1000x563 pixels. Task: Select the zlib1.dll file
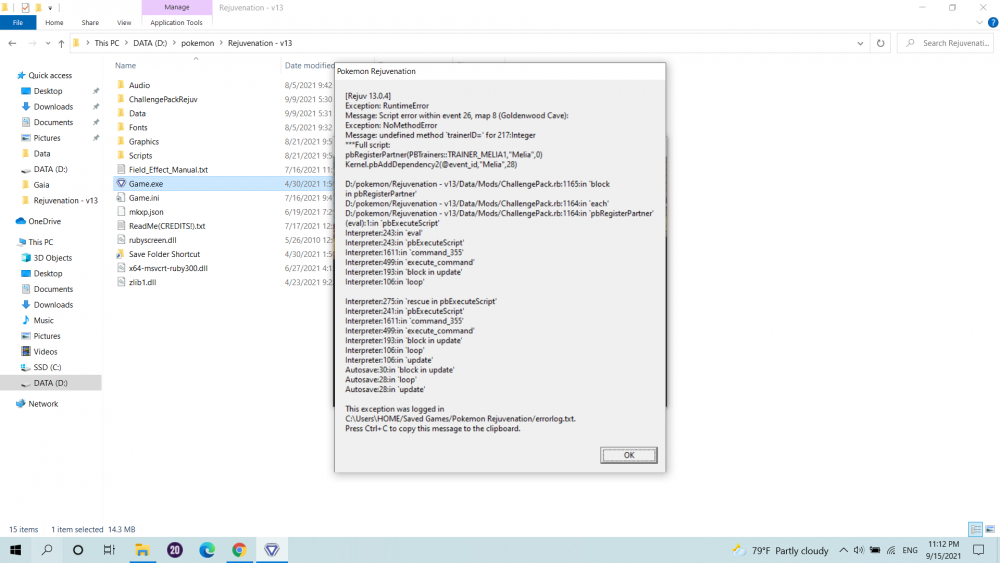(x=142, y=282)
